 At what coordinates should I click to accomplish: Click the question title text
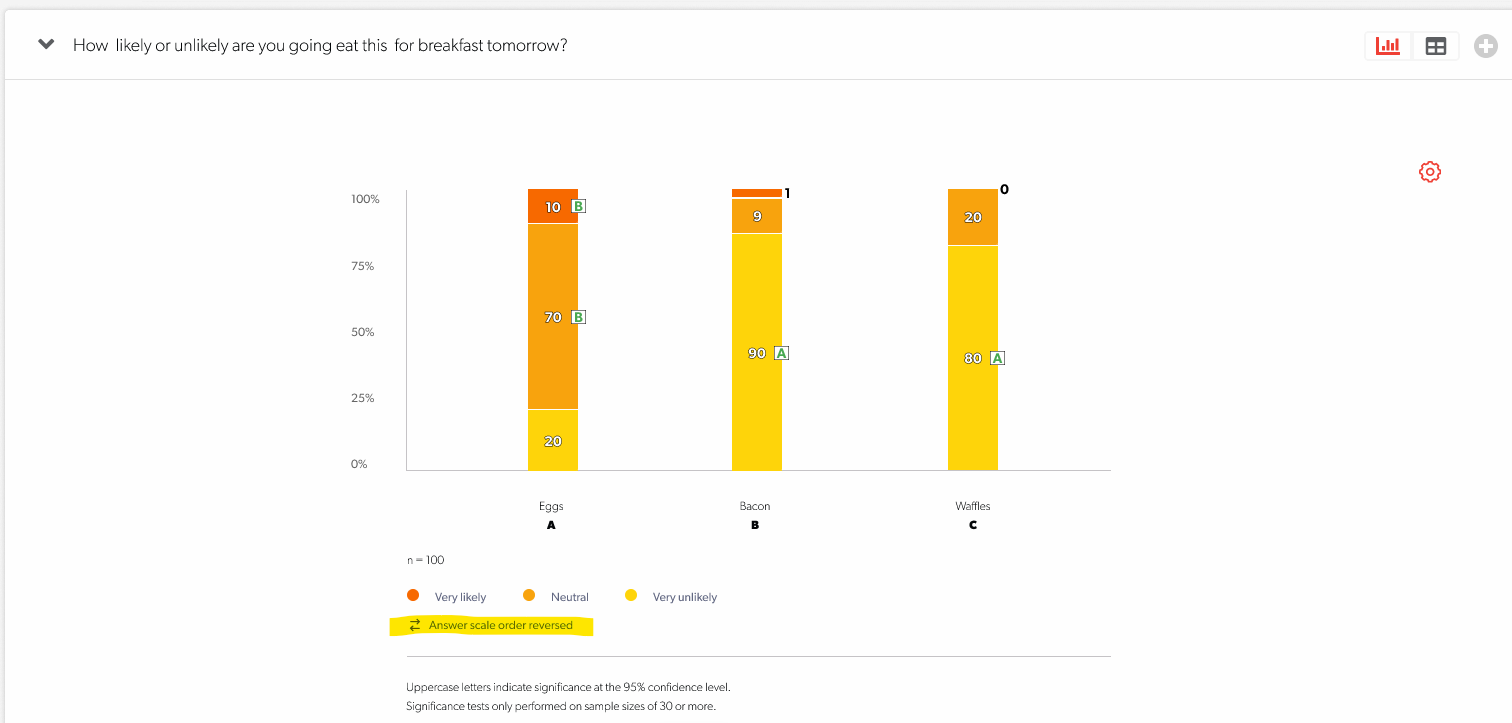[320, 46]
